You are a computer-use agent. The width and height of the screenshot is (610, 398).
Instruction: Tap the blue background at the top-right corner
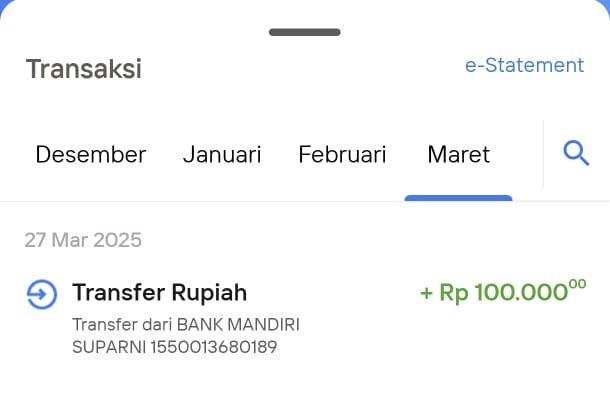605,5
